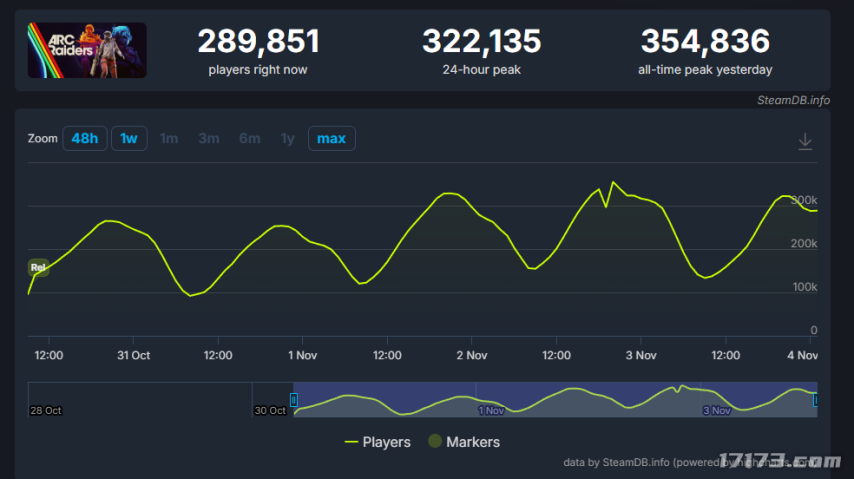Click the navigator's right range handle
The height and width of the screenshot is (479, 854).
[x=816, y=400]
